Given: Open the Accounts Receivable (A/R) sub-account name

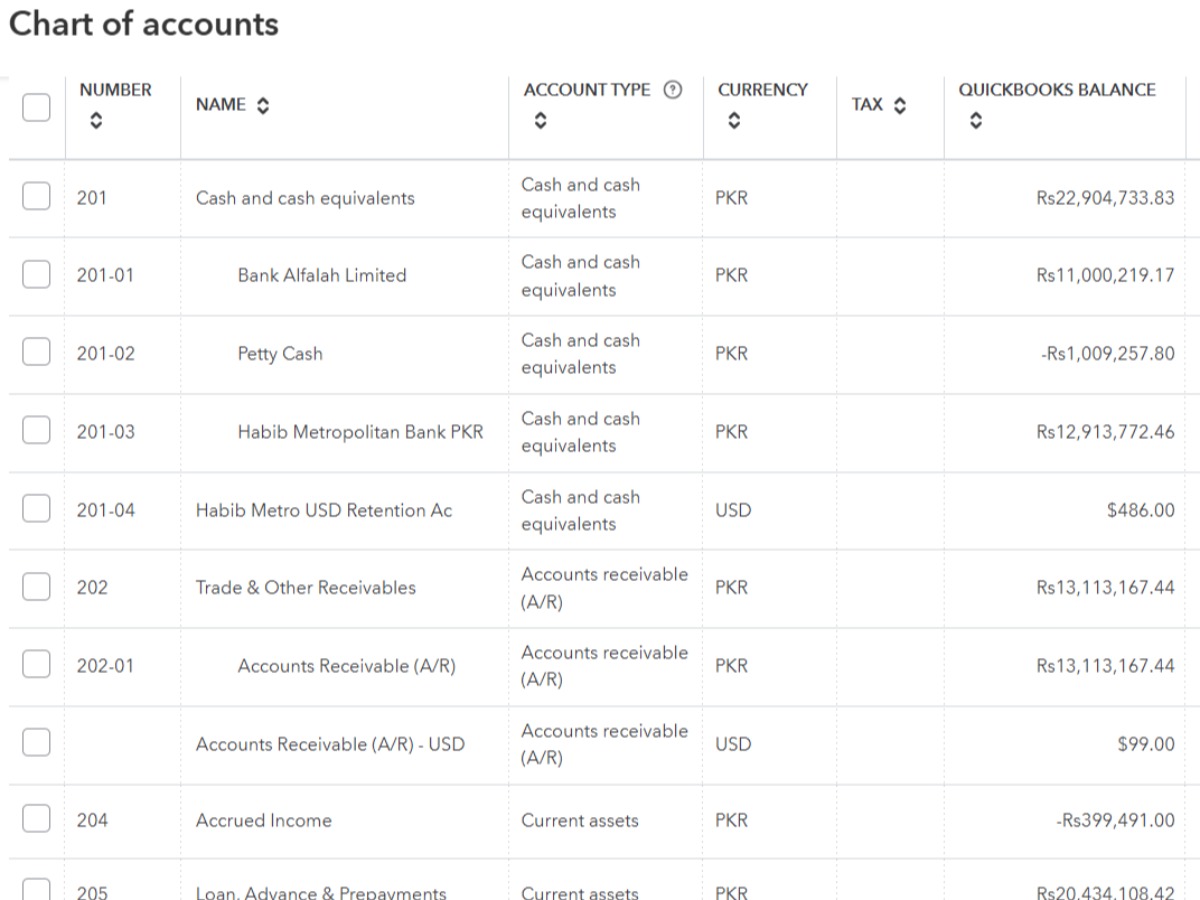Looking at the screenshot, I should (x=347, y=666).
